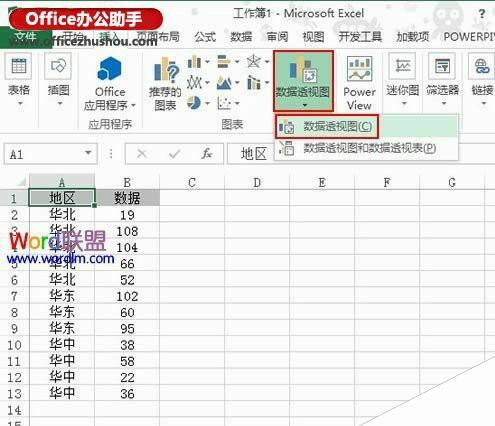Click the insert function fx icon
495x426 pixels.
[207, 154]
